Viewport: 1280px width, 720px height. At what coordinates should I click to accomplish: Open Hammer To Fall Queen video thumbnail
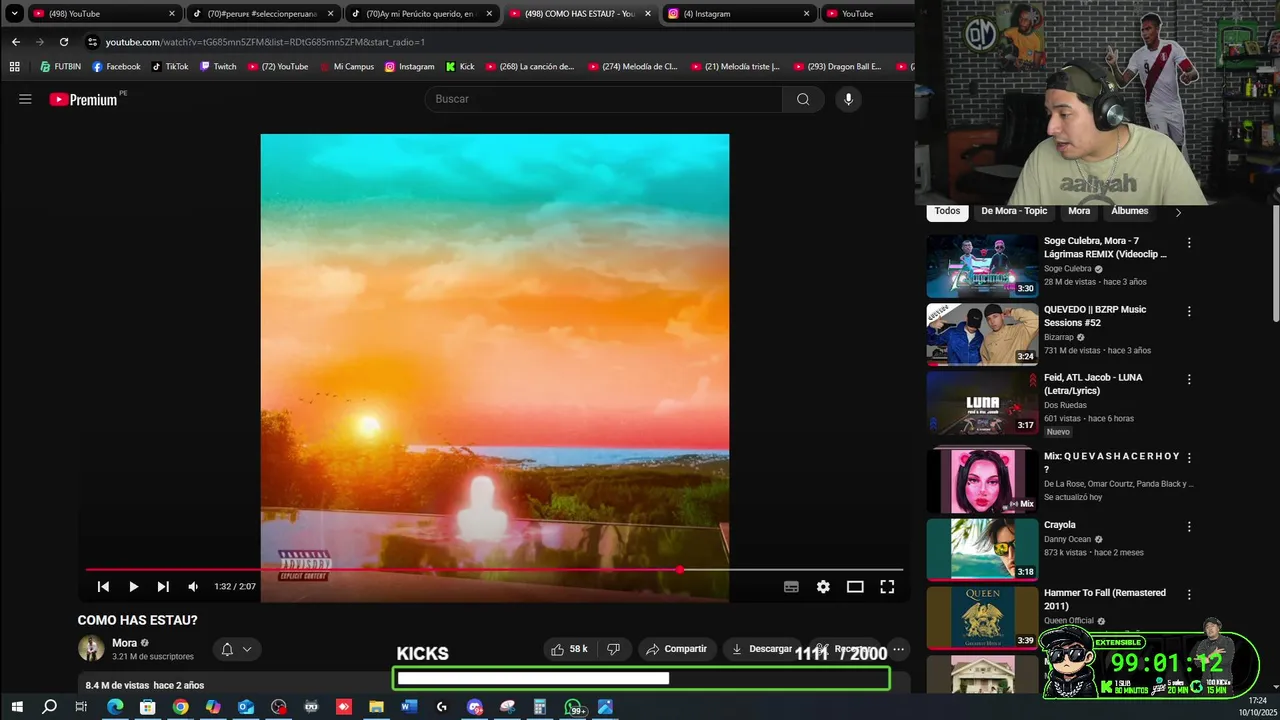[982, 617]
